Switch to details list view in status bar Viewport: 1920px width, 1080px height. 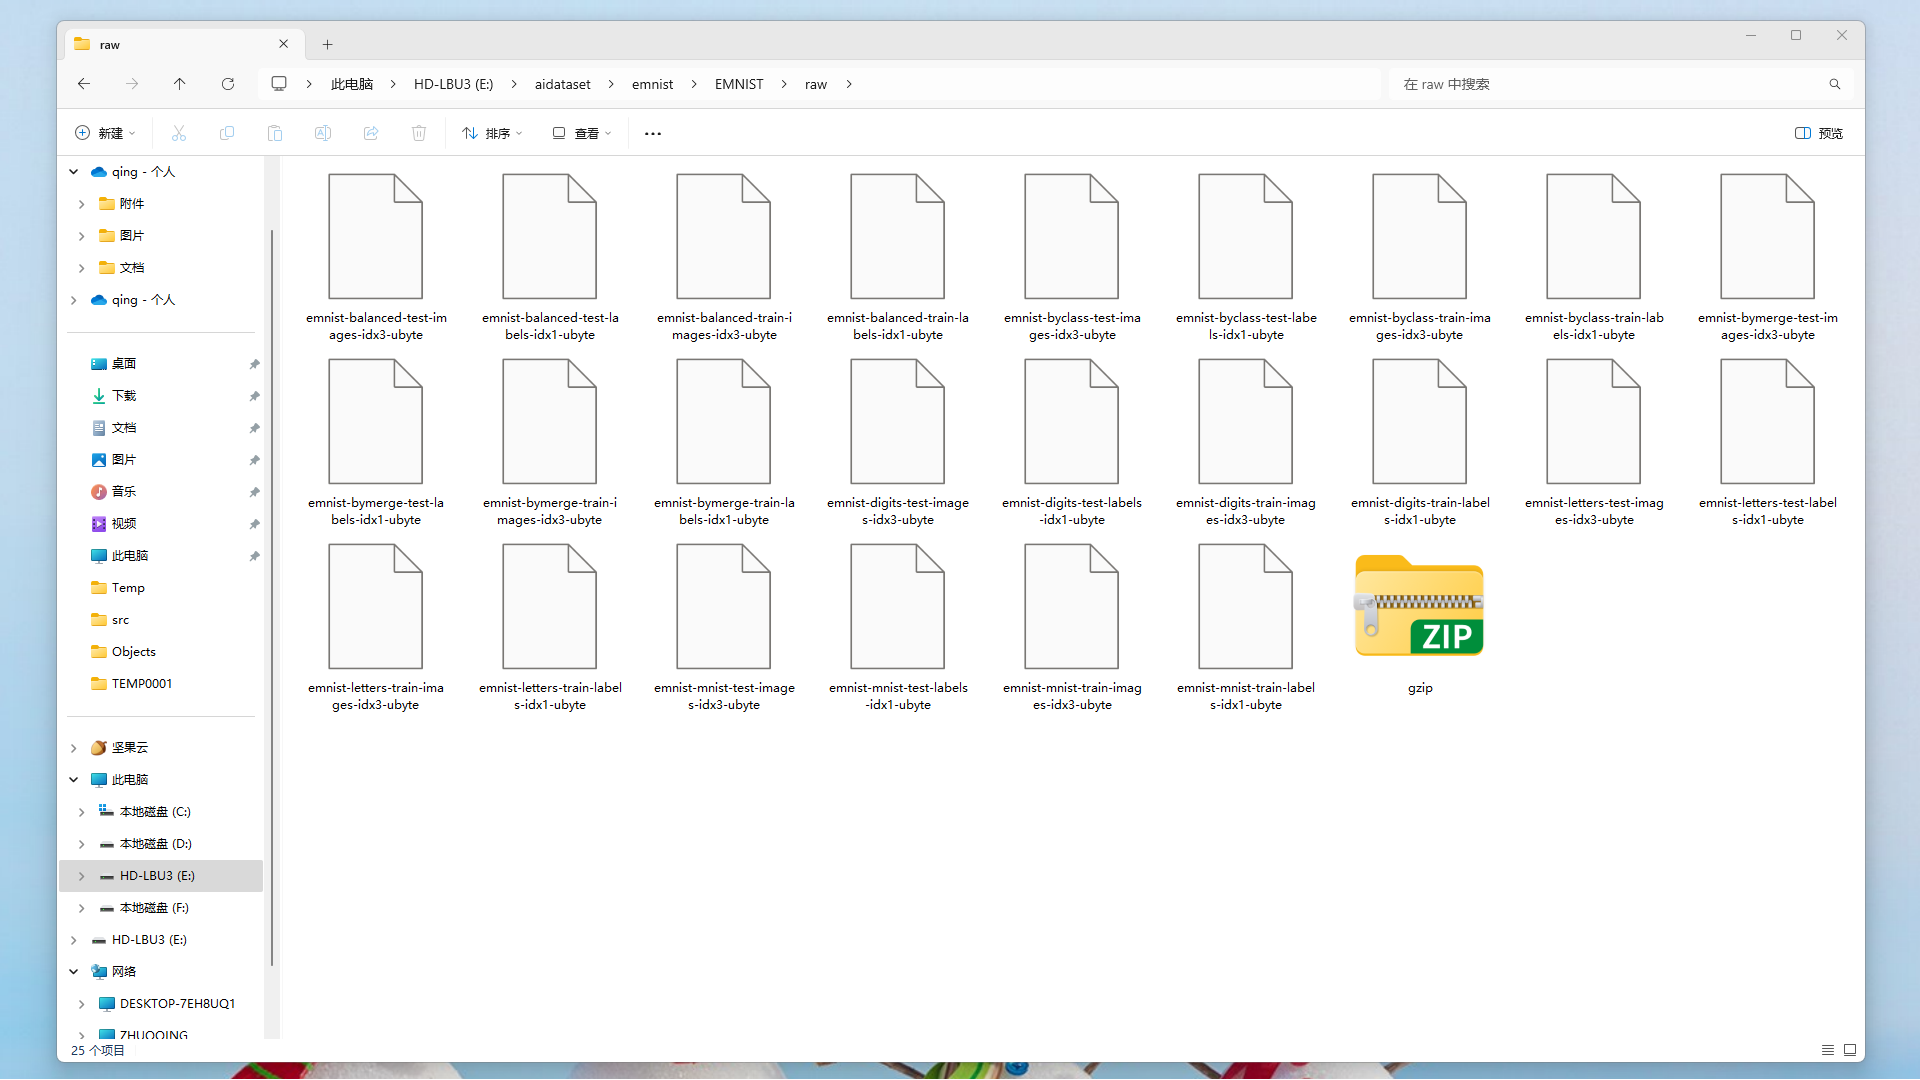1828,1050
